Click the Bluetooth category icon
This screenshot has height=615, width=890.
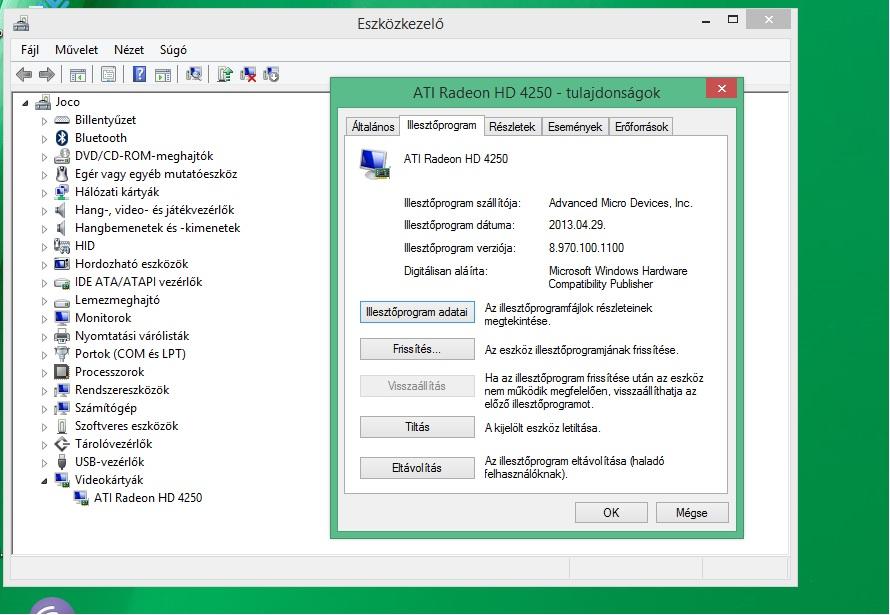point(62,138)
